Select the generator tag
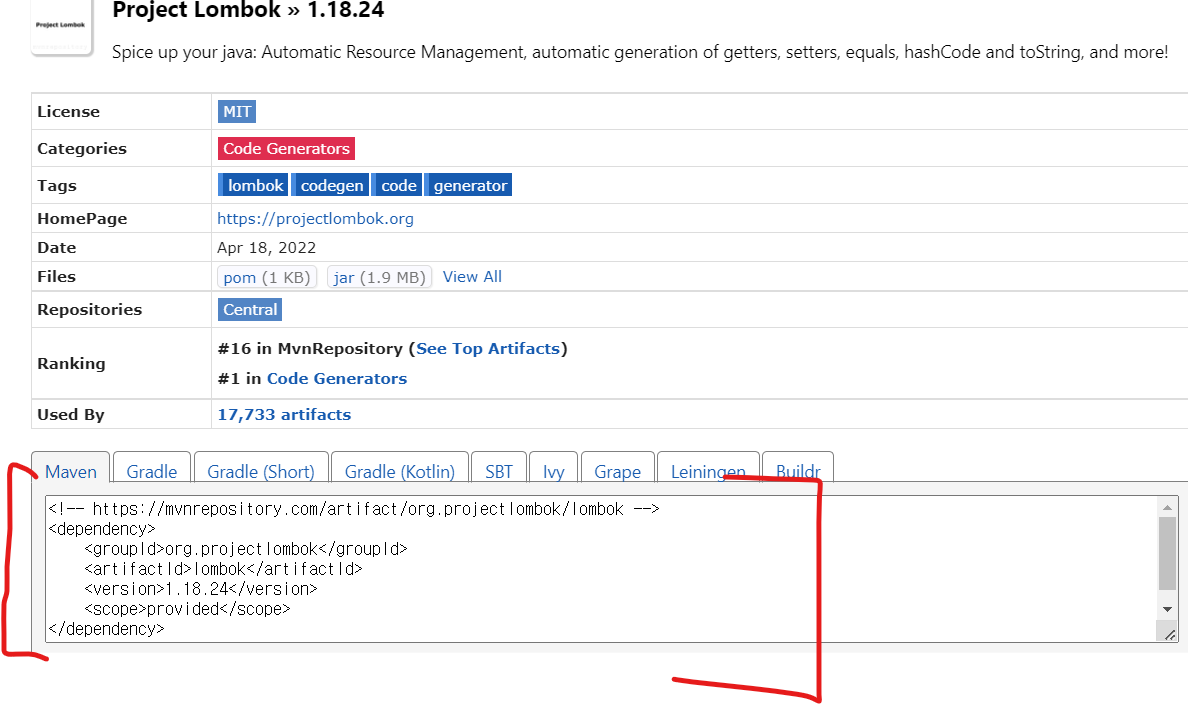The image size is (1188, 705). (x=468, y=186)
